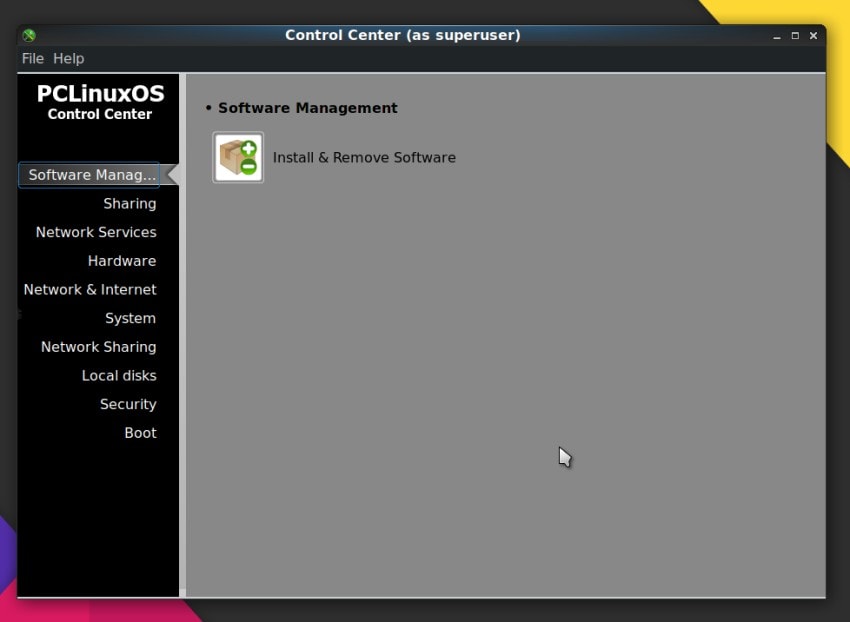Click the PCLinuxOS Control Center logo text
Image resolution: width=850 pixels, height=622 pixels.
click(x=100, y=101)
